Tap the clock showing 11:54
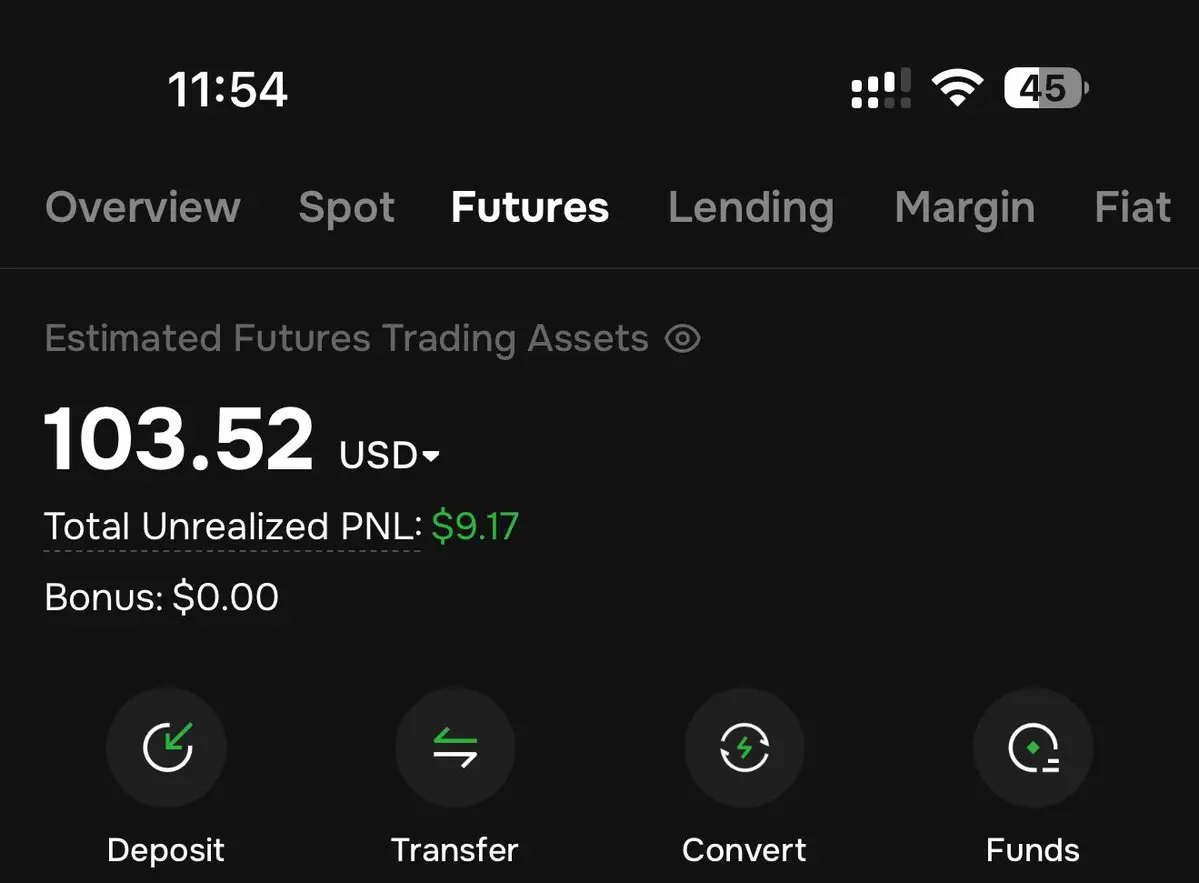This screenshot has width=1199, height=883. 227,89
